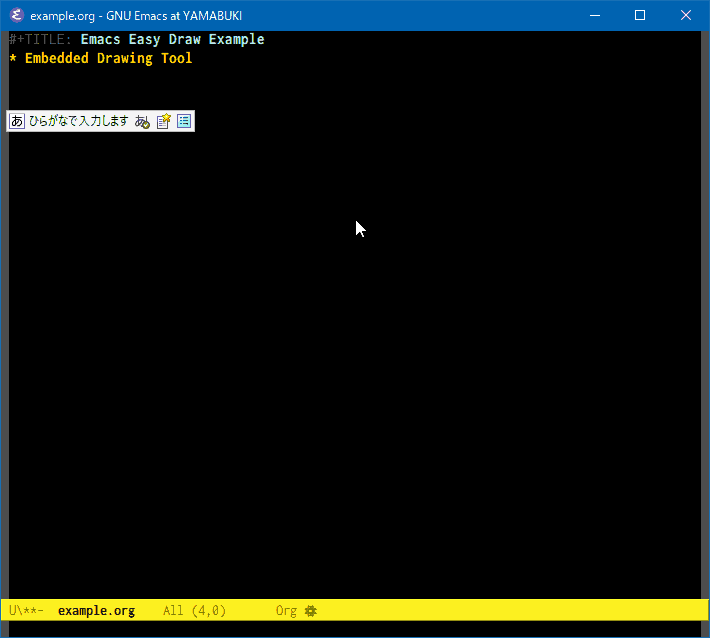Open the IME dictionary tool icon
Screen dimensions: 710x638
(x=163, y=121)
